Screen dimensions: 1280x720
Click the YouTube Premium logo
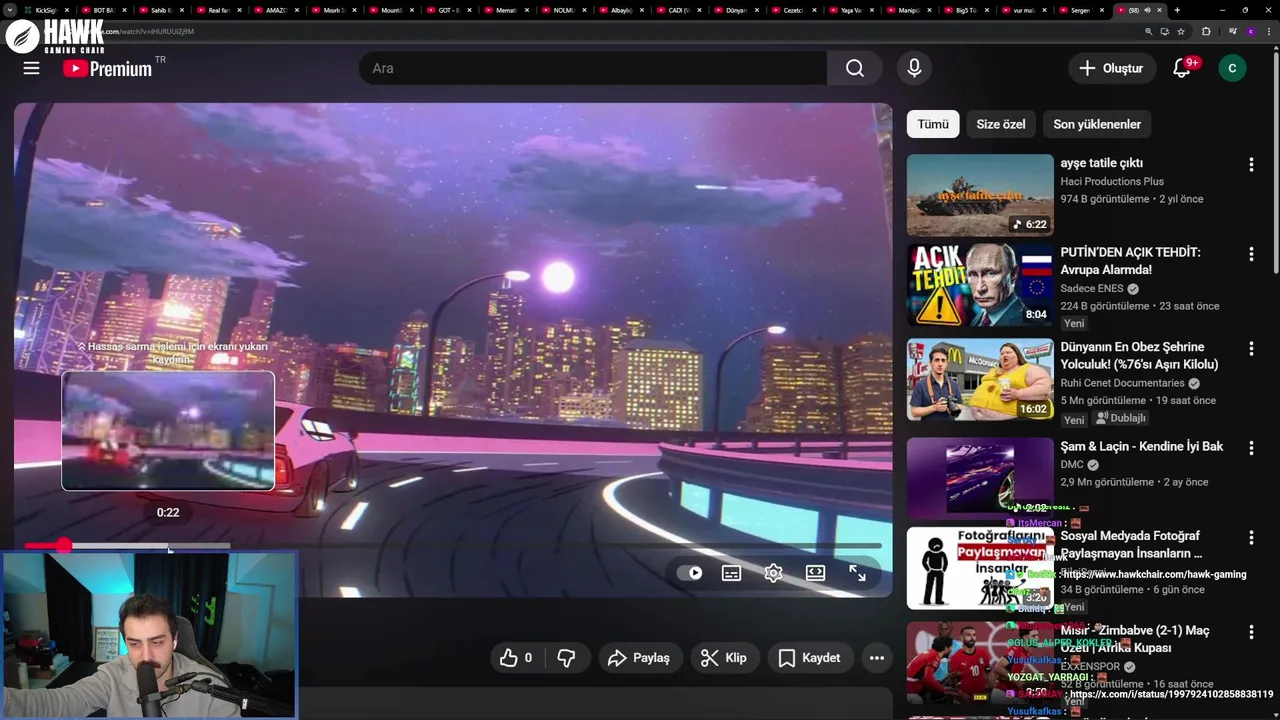coord(107,69)
